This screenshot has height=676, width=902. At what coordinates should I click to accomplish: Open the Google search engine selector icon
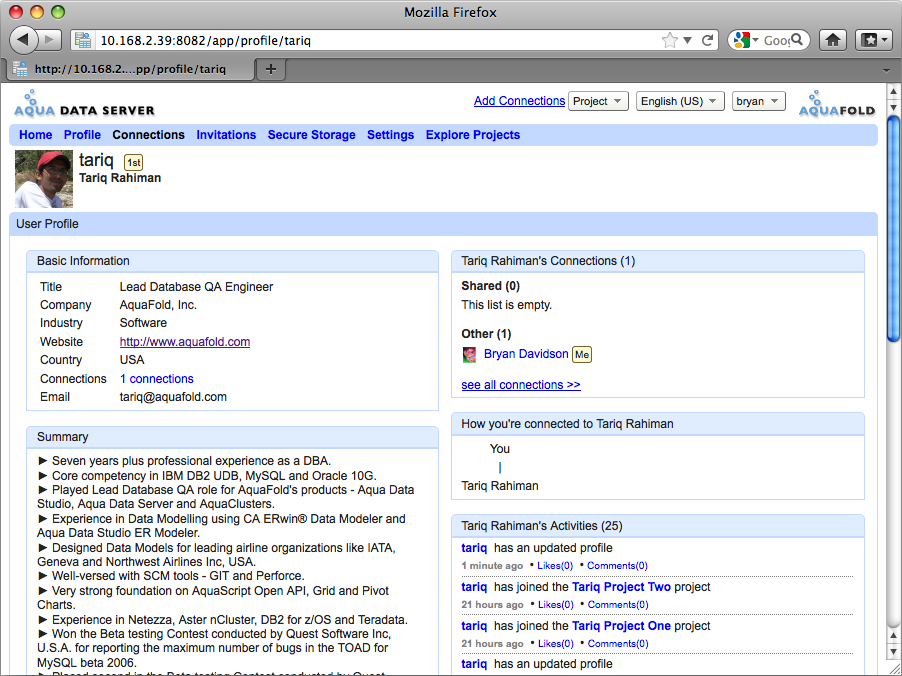coord(746,40)
